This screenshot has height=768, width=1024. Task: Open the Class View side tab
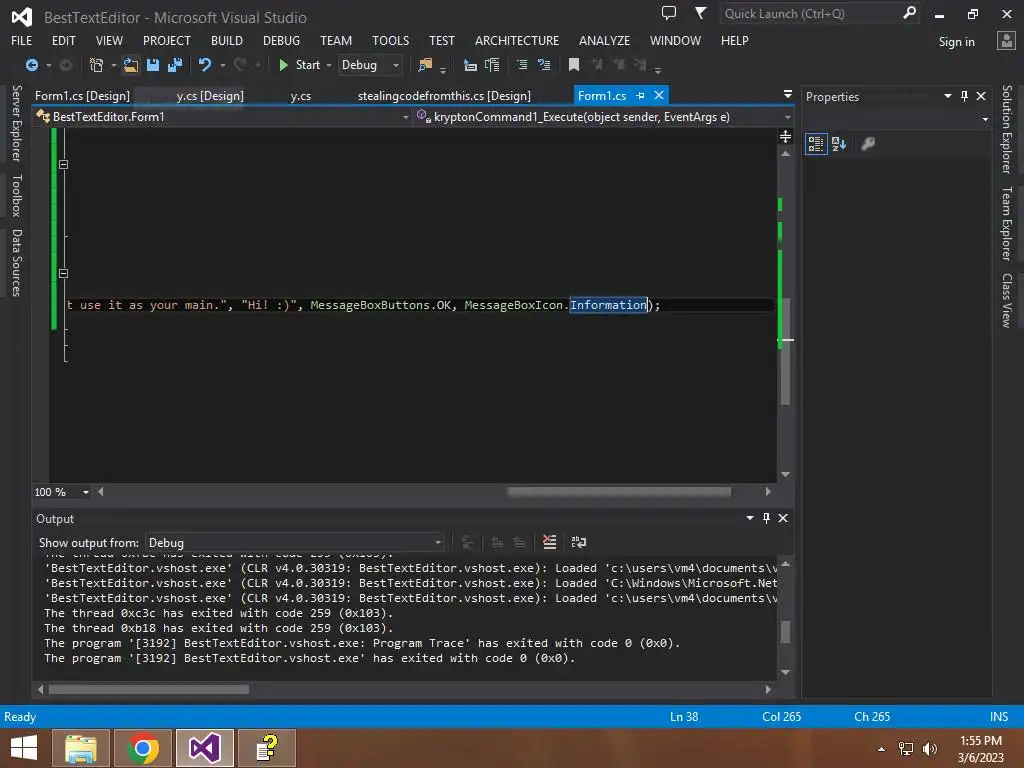[x=1008, y=300]
